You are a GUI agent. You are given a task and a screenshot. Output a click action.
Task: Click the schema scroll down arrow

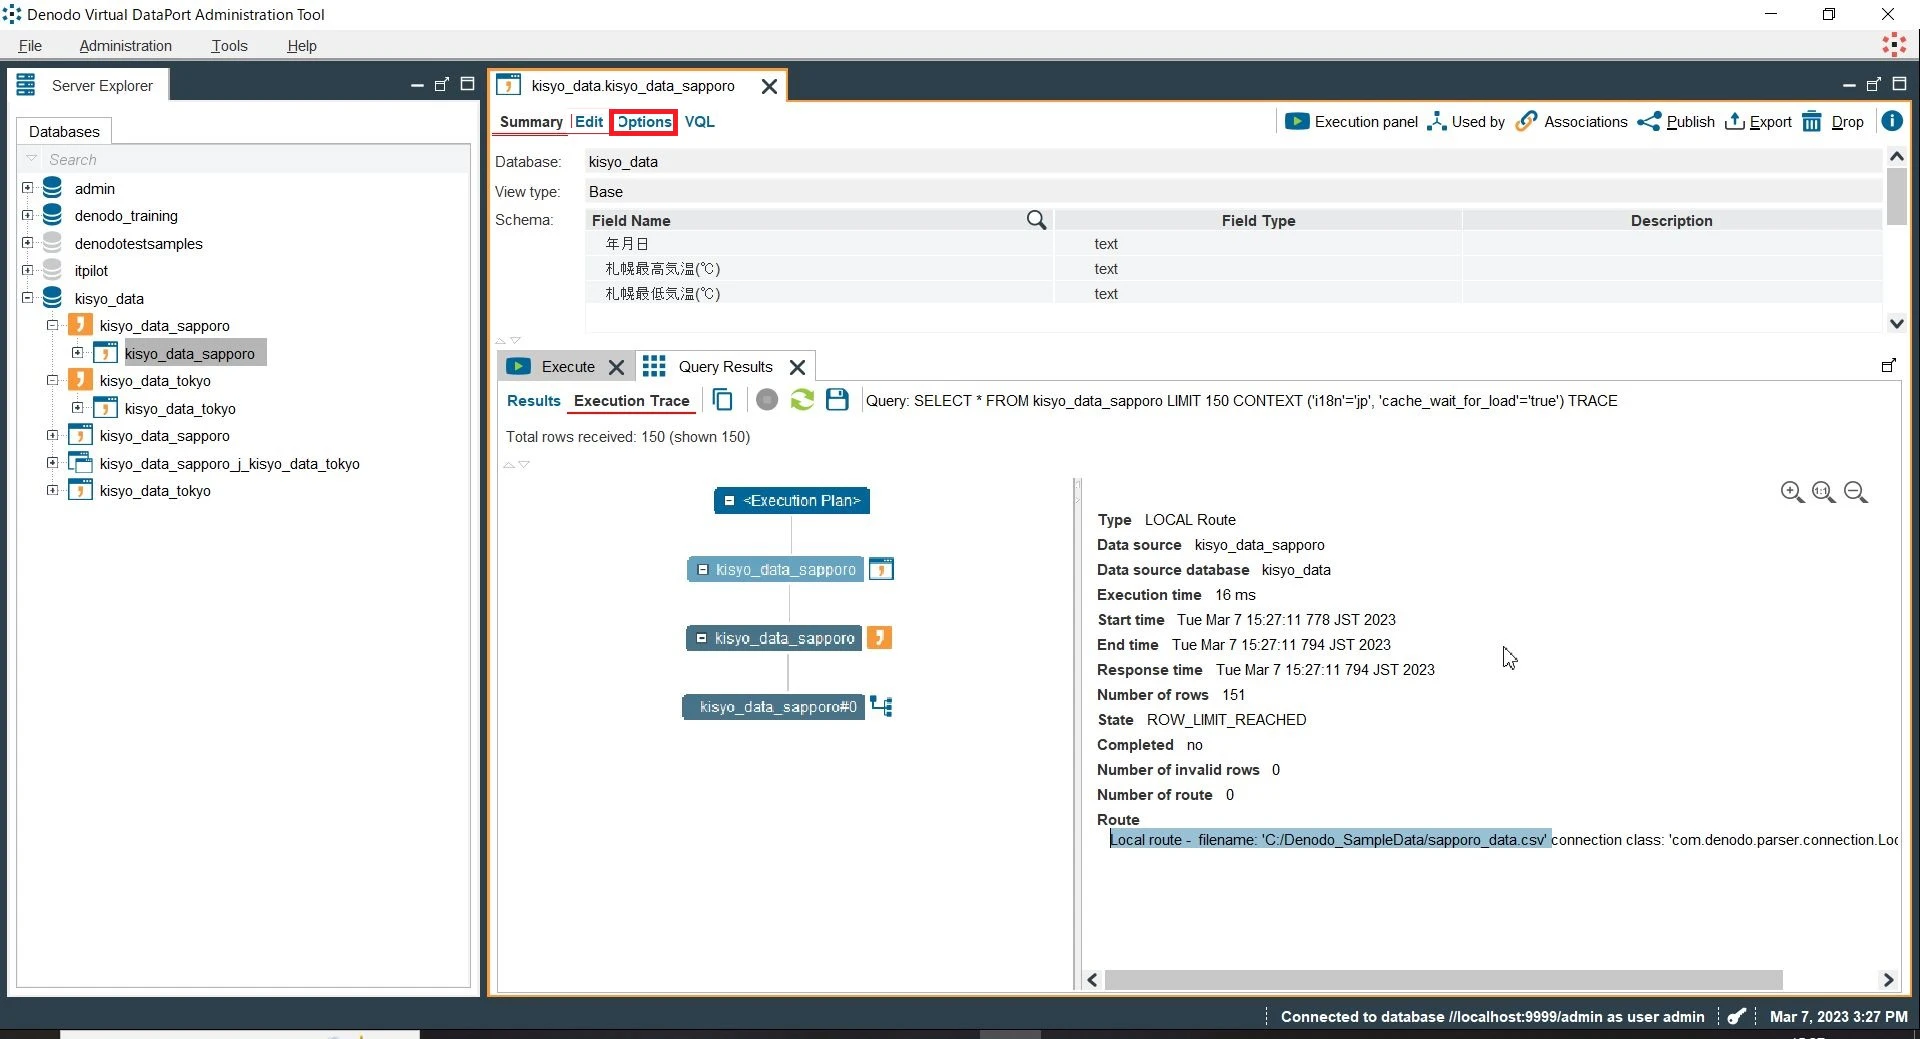[1896, 323]
